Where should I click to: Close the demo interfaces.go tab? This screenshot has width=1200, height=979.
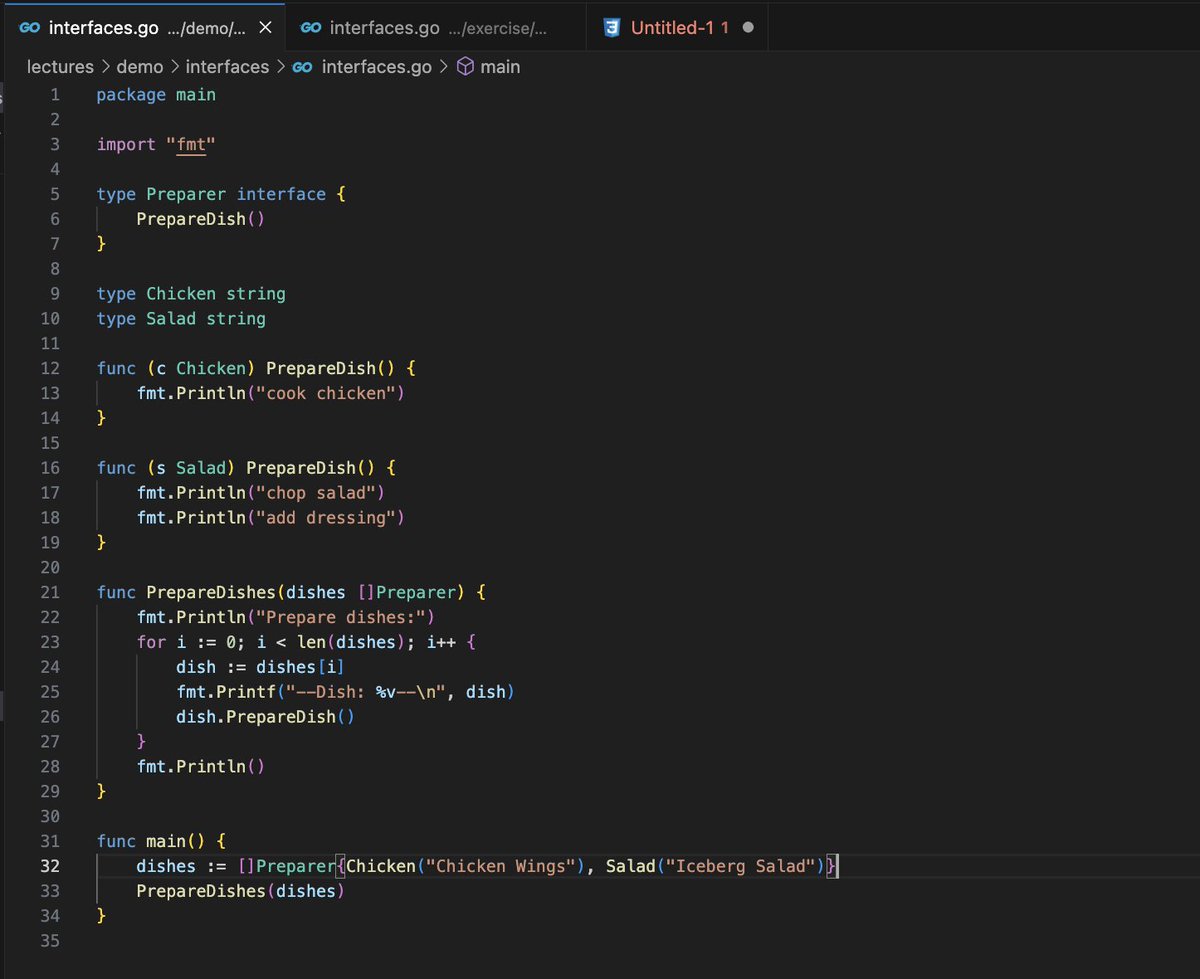(265, 28)
